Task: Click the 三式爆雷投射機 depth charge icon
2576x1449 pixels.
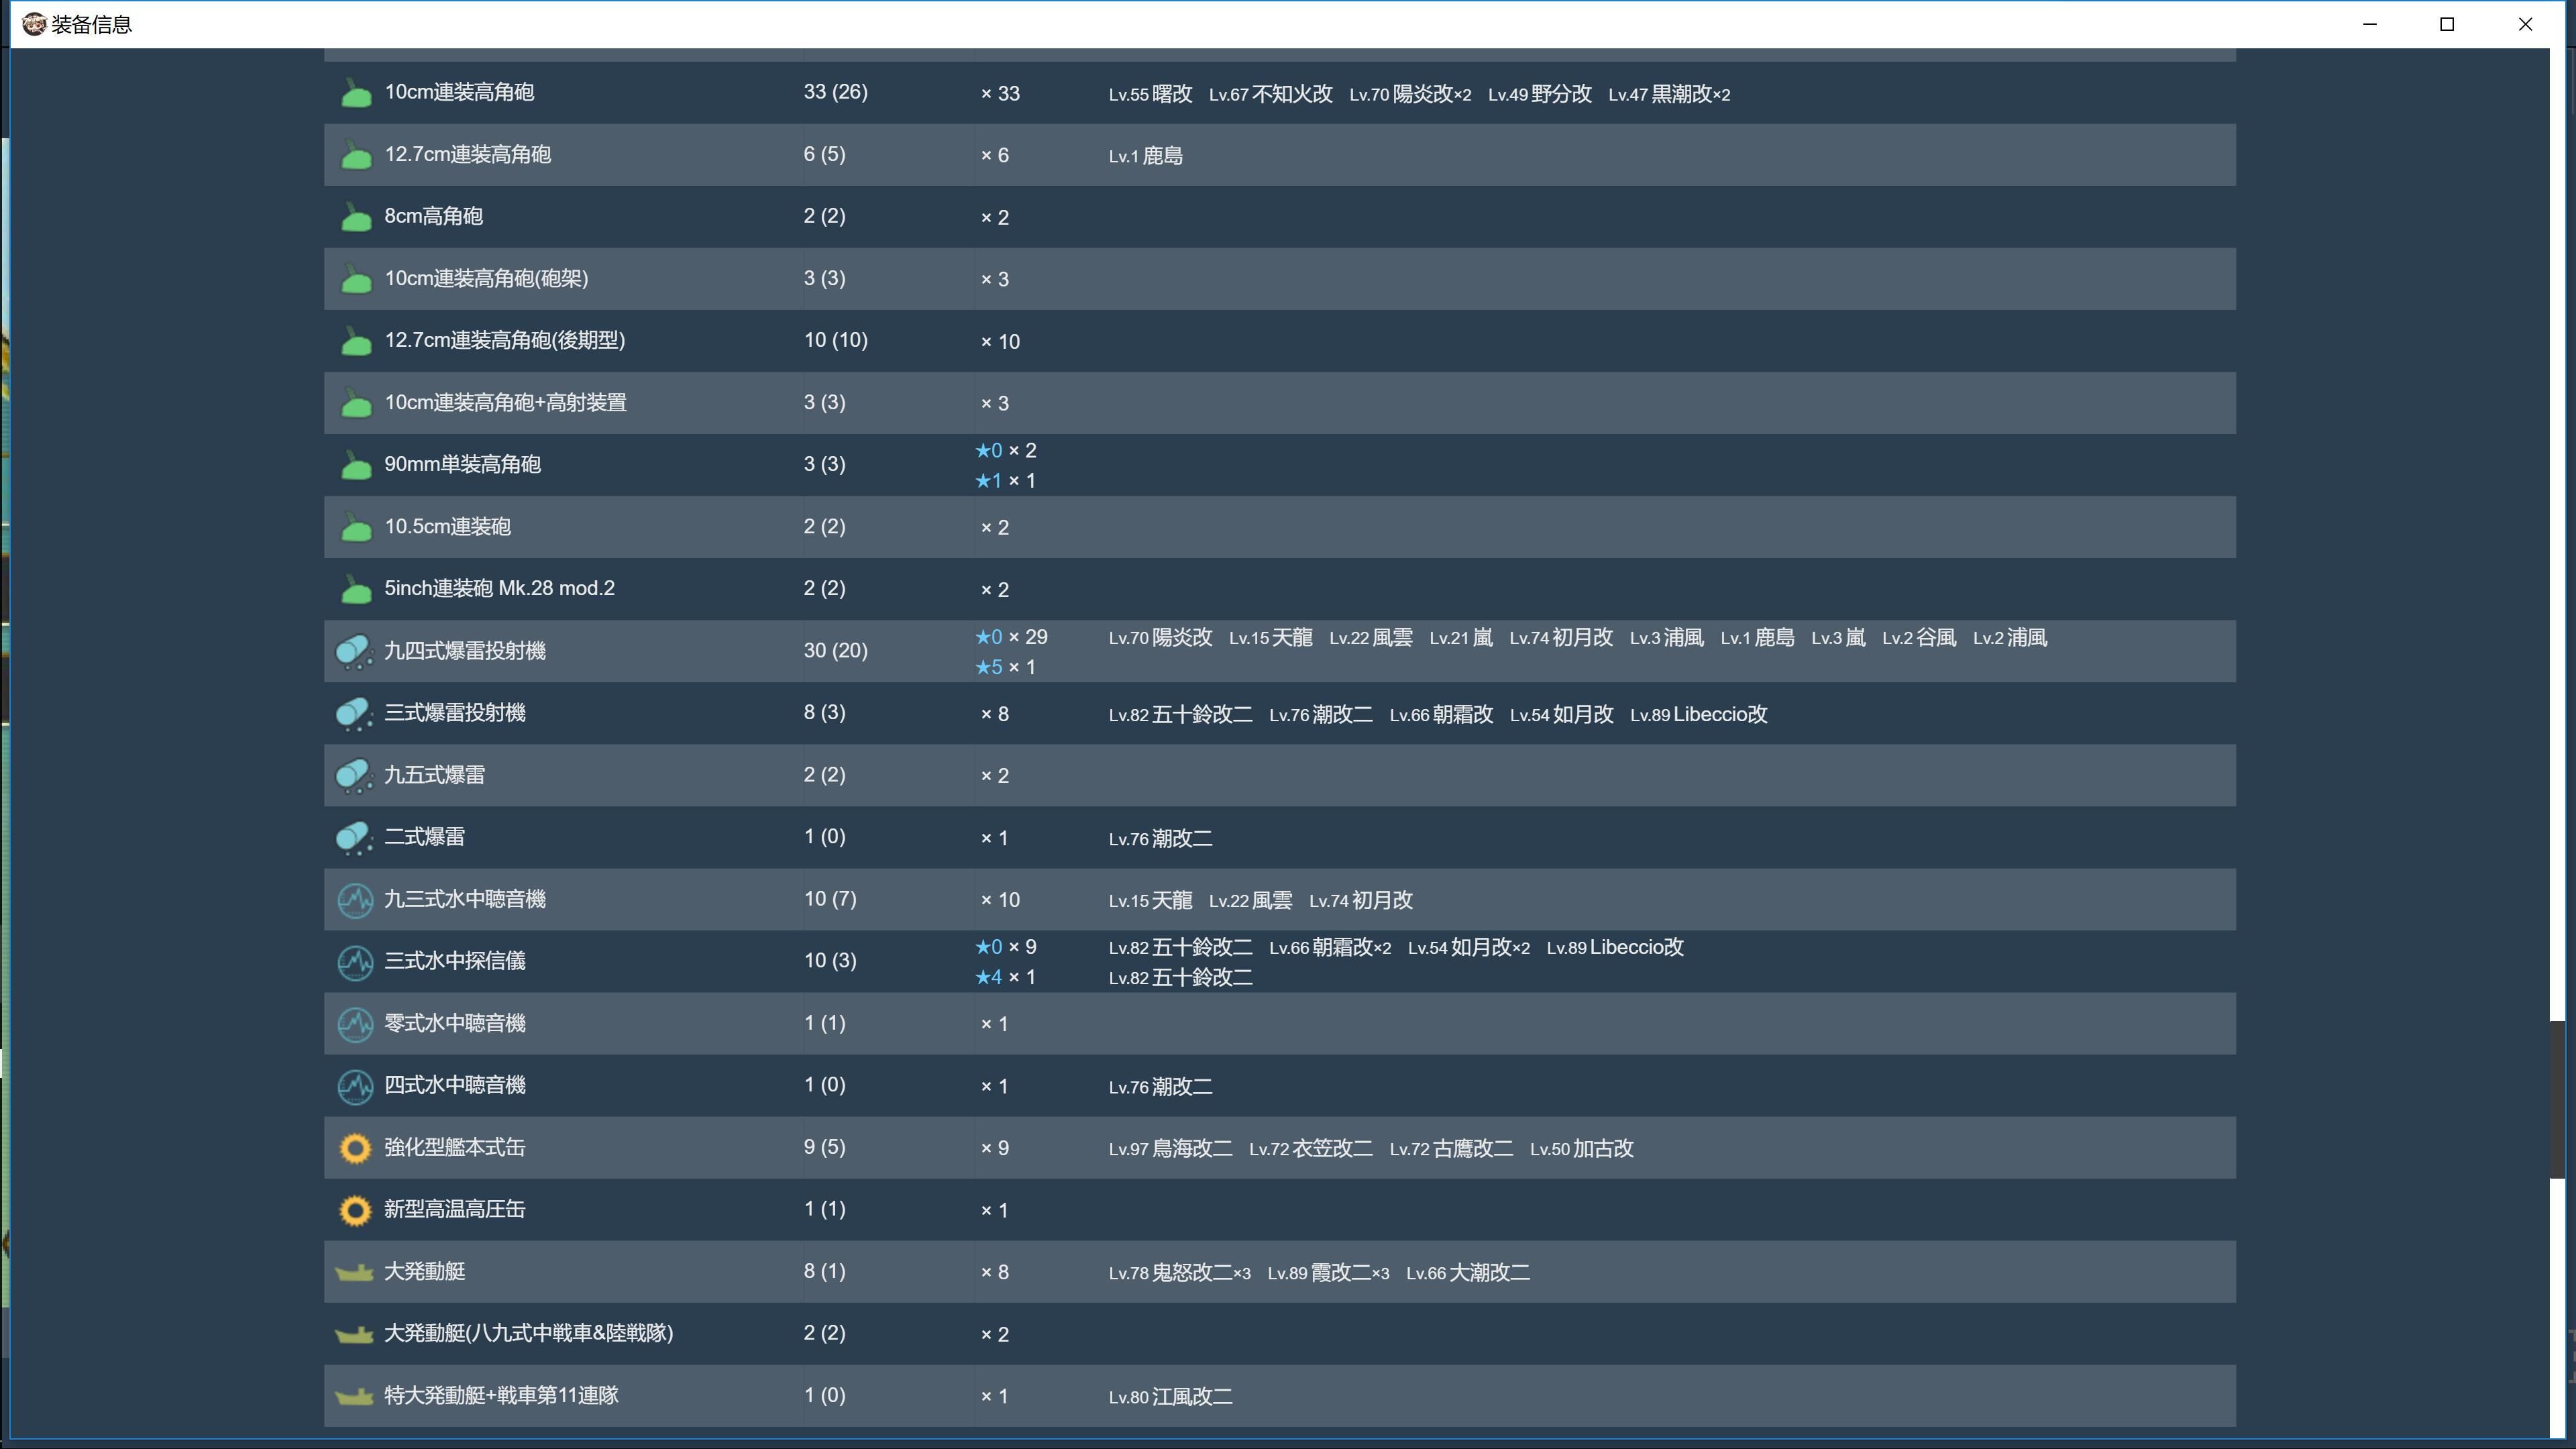Action: tap(354, 714)
